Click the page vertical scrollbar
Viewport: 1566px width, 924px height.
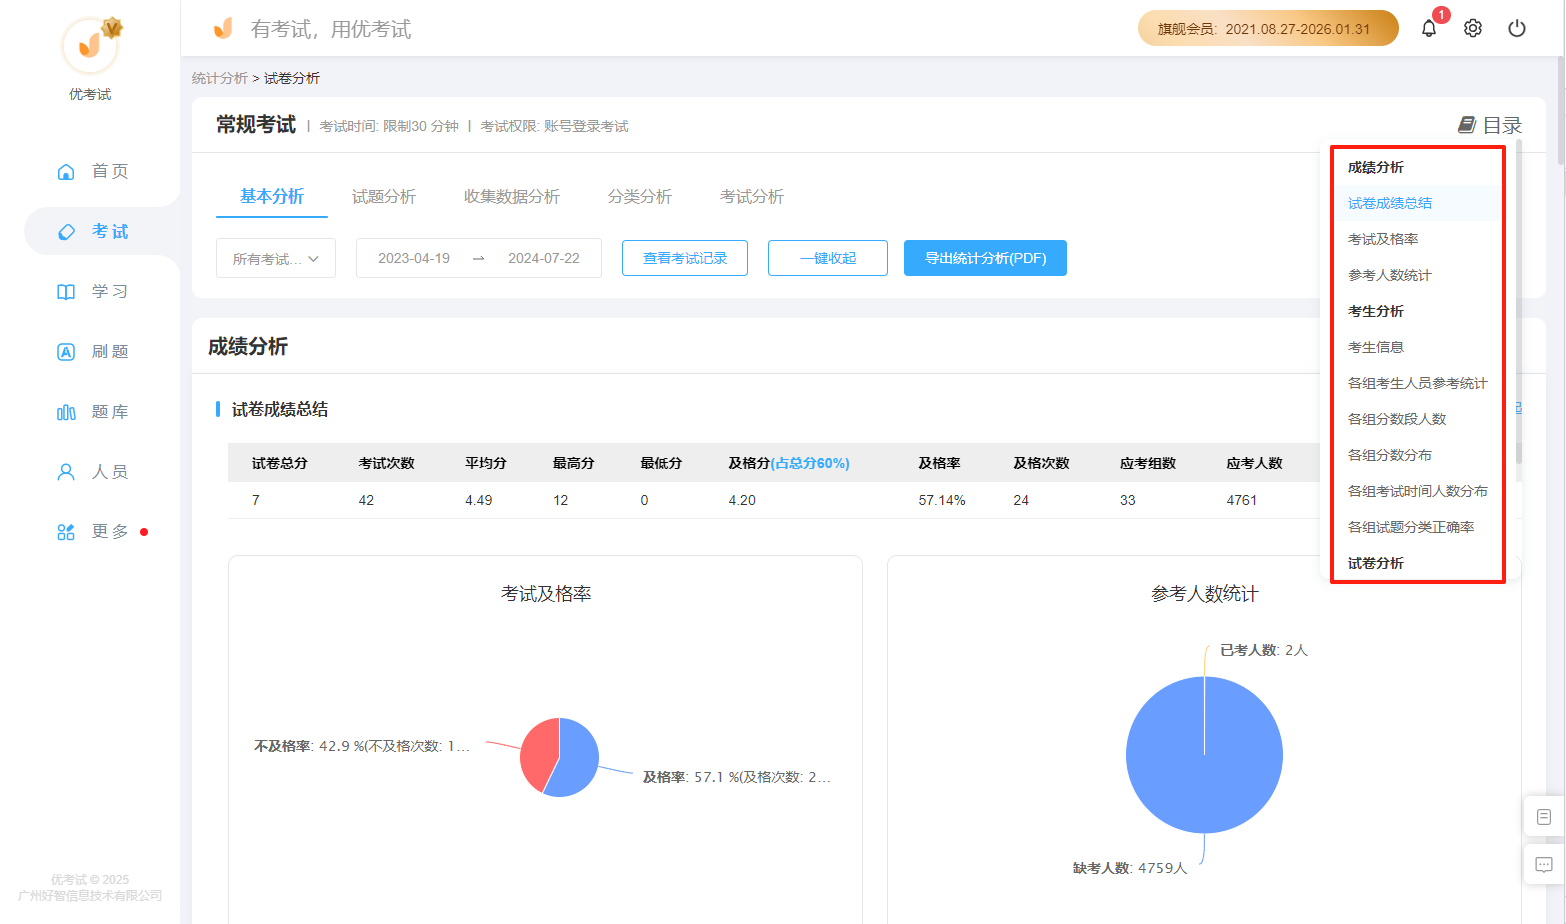point(1561,110)
